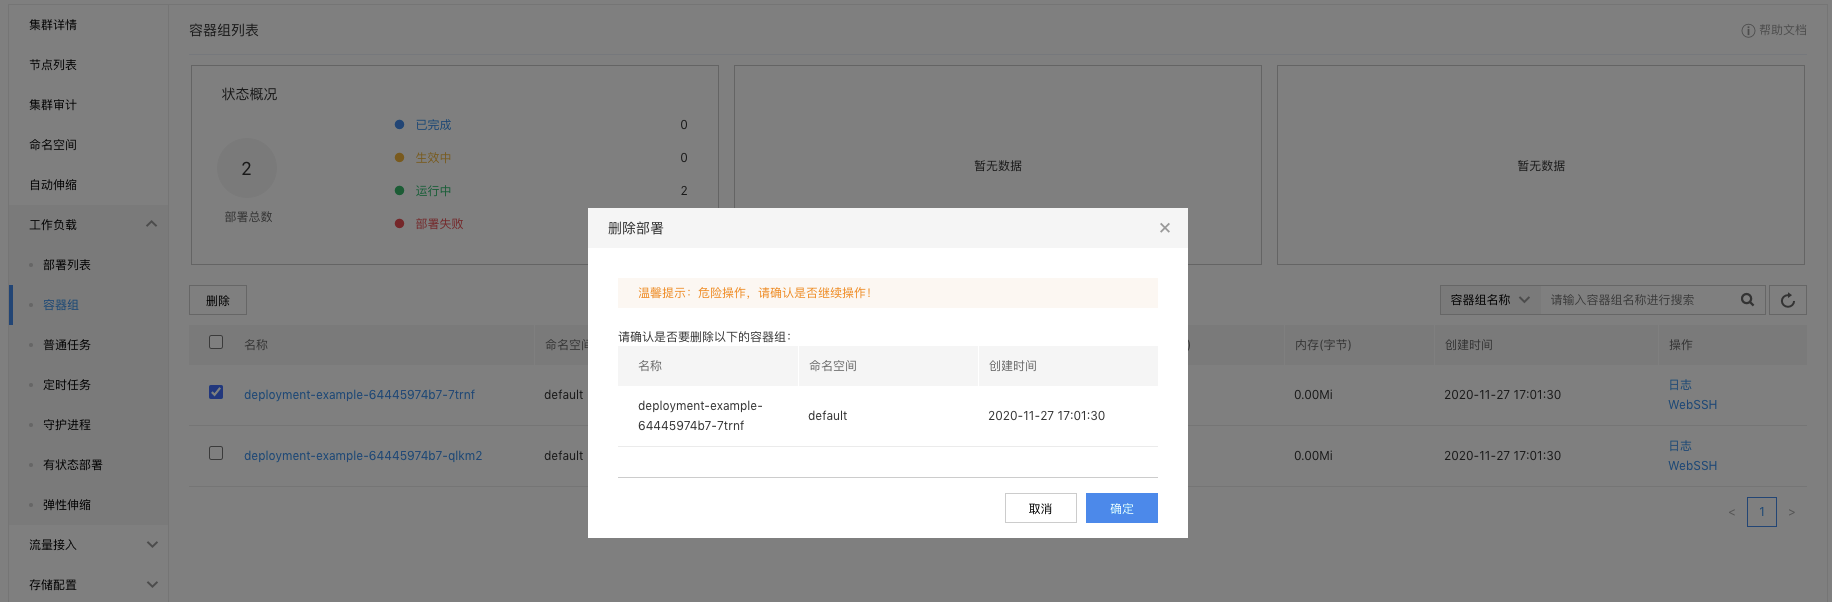The width and height of the screenshot is (1832, 602).
Task: Open 自动伸缩 in the sidebar
Action: click(53, 185)
